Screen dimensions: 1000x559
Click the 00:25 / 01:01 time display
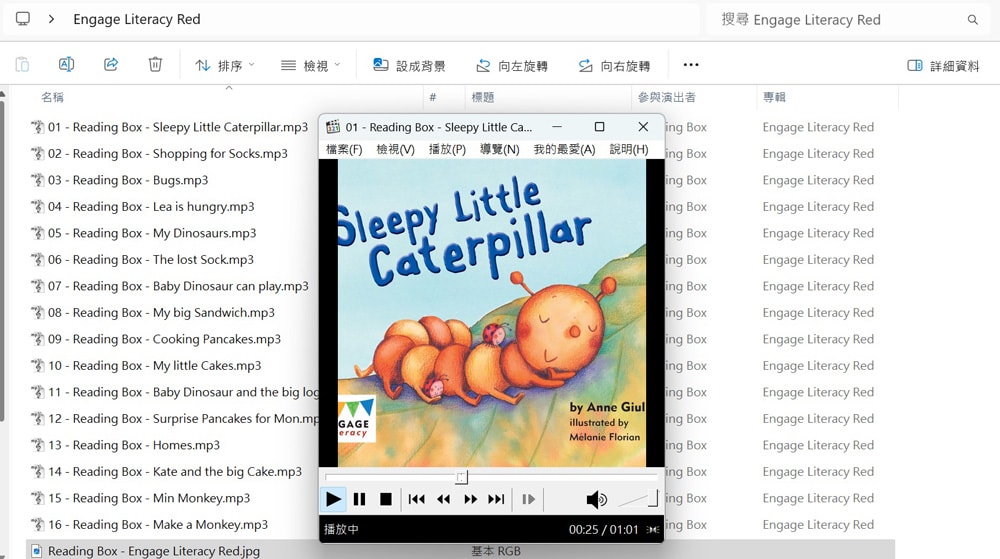click(x=603, y=530)
